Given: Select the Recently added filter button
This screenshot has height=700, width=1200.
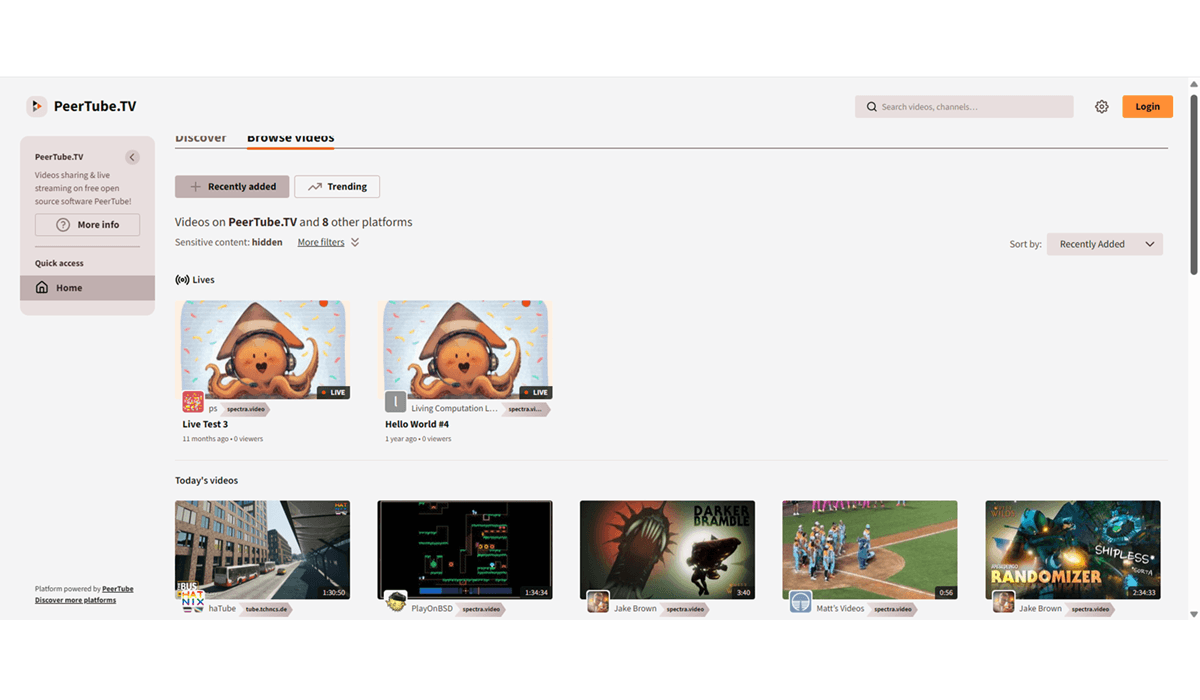Looking at the screenshot, I should pyautogui.click(x=232, y=187).
